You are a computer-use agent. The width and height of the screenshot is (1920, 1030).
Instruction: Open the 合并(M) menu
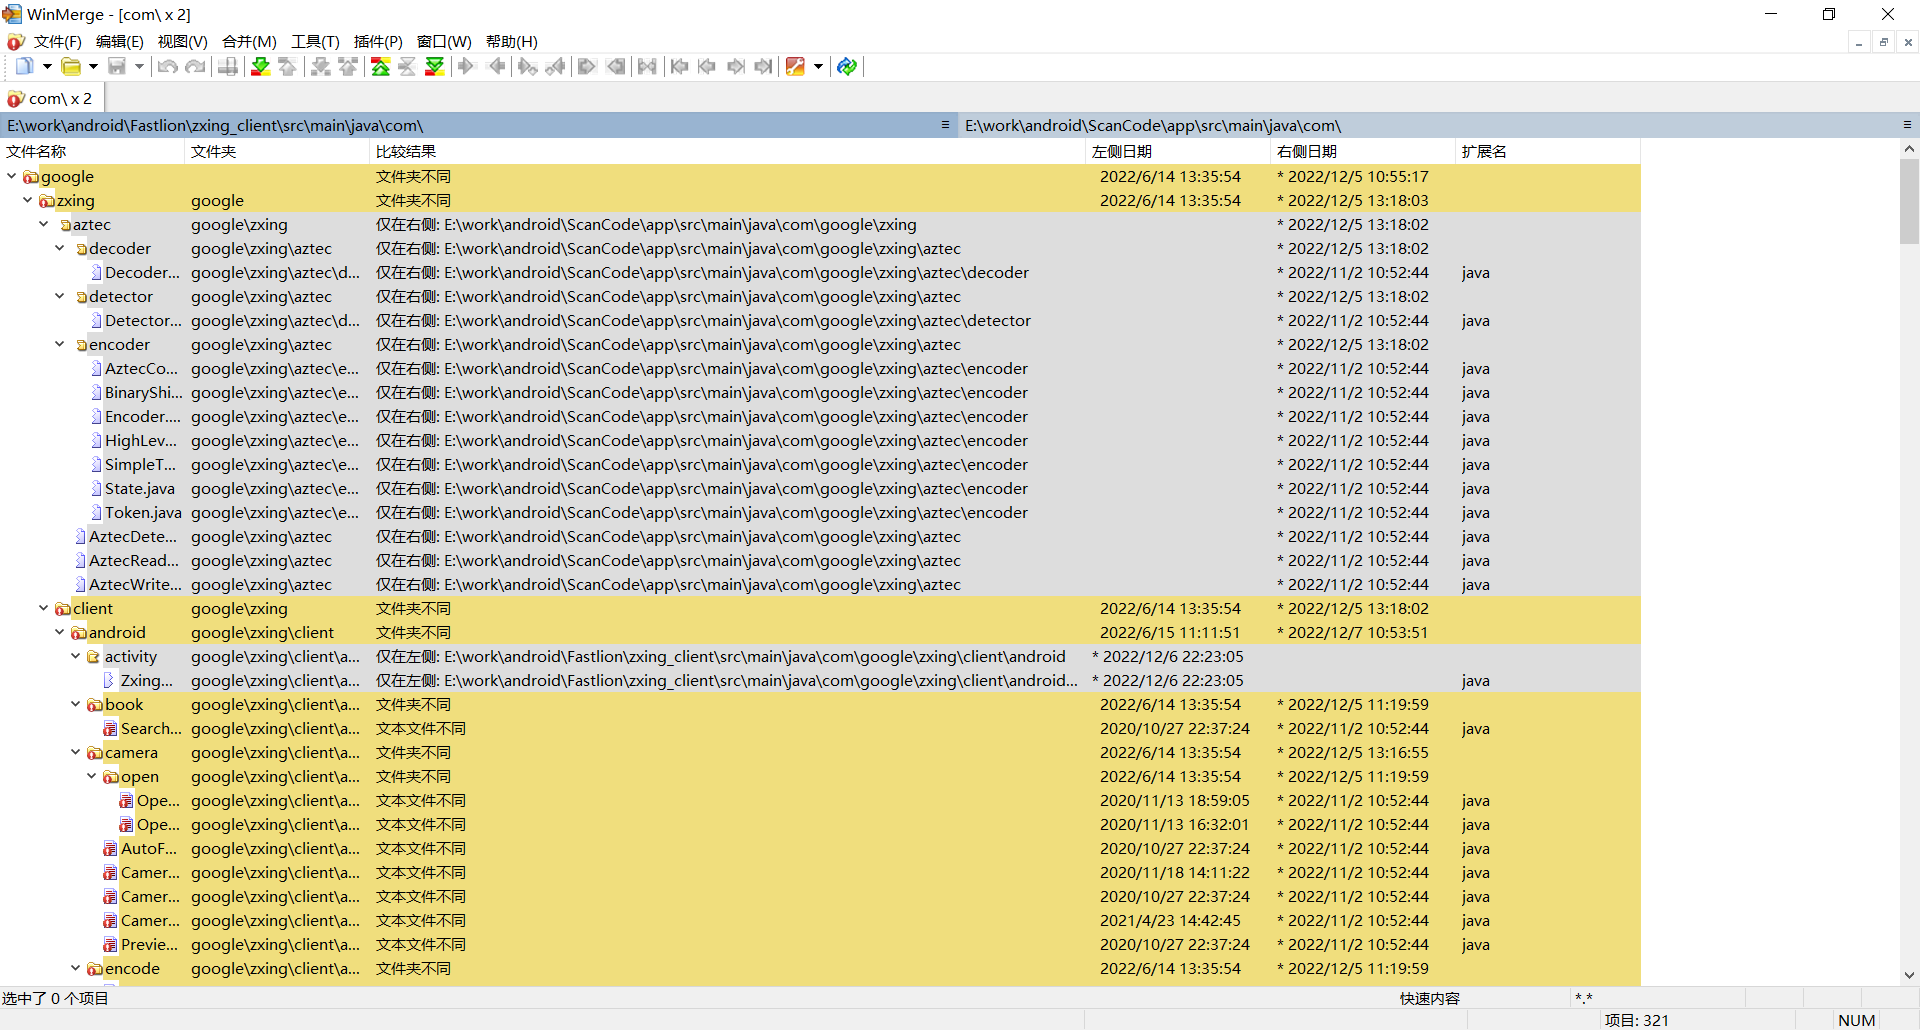point(249,41)
